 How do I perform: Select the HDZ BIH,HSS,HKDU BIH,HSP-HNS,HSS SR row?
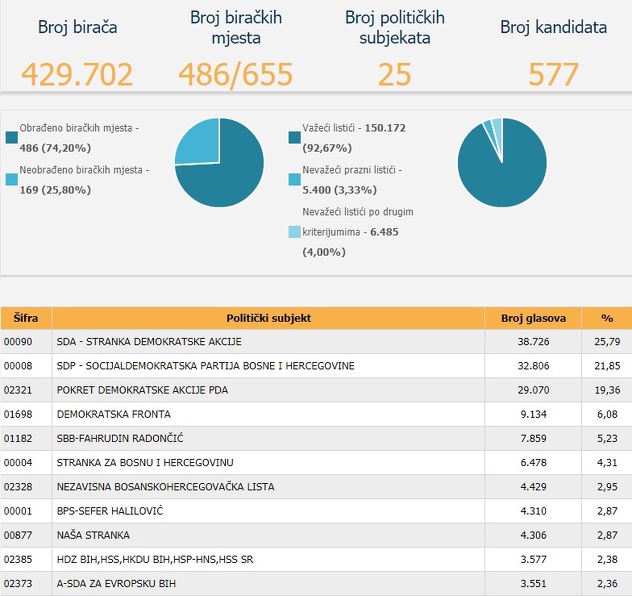pos(316,559)
